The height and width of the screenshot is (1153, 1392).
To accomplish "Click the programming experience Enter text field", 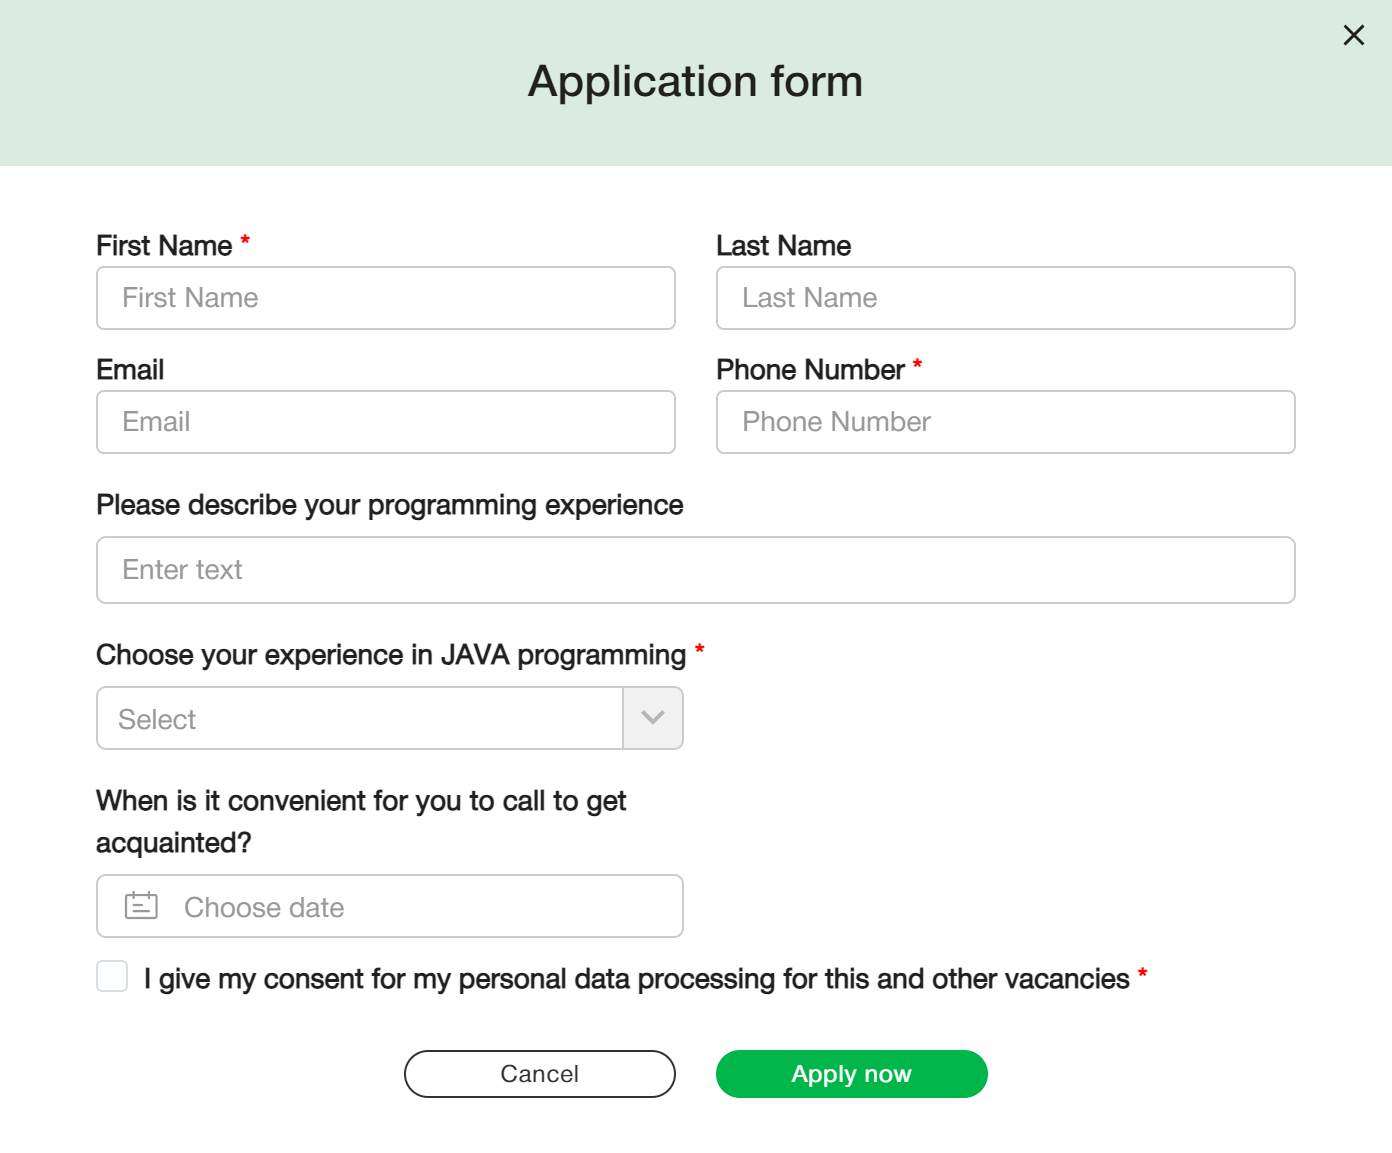I will tap(696, 570).
